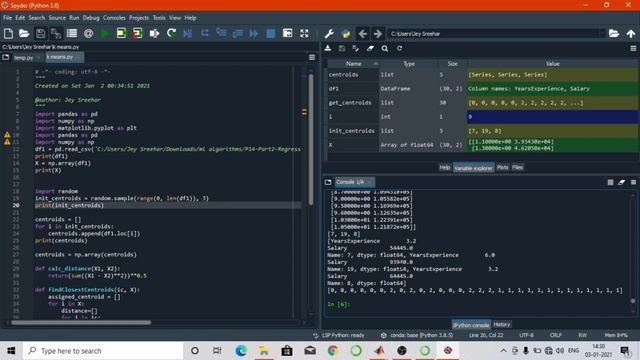Click the @ symbol finder icon
This screenshot has width=640, height=360.
pos(88,33)
